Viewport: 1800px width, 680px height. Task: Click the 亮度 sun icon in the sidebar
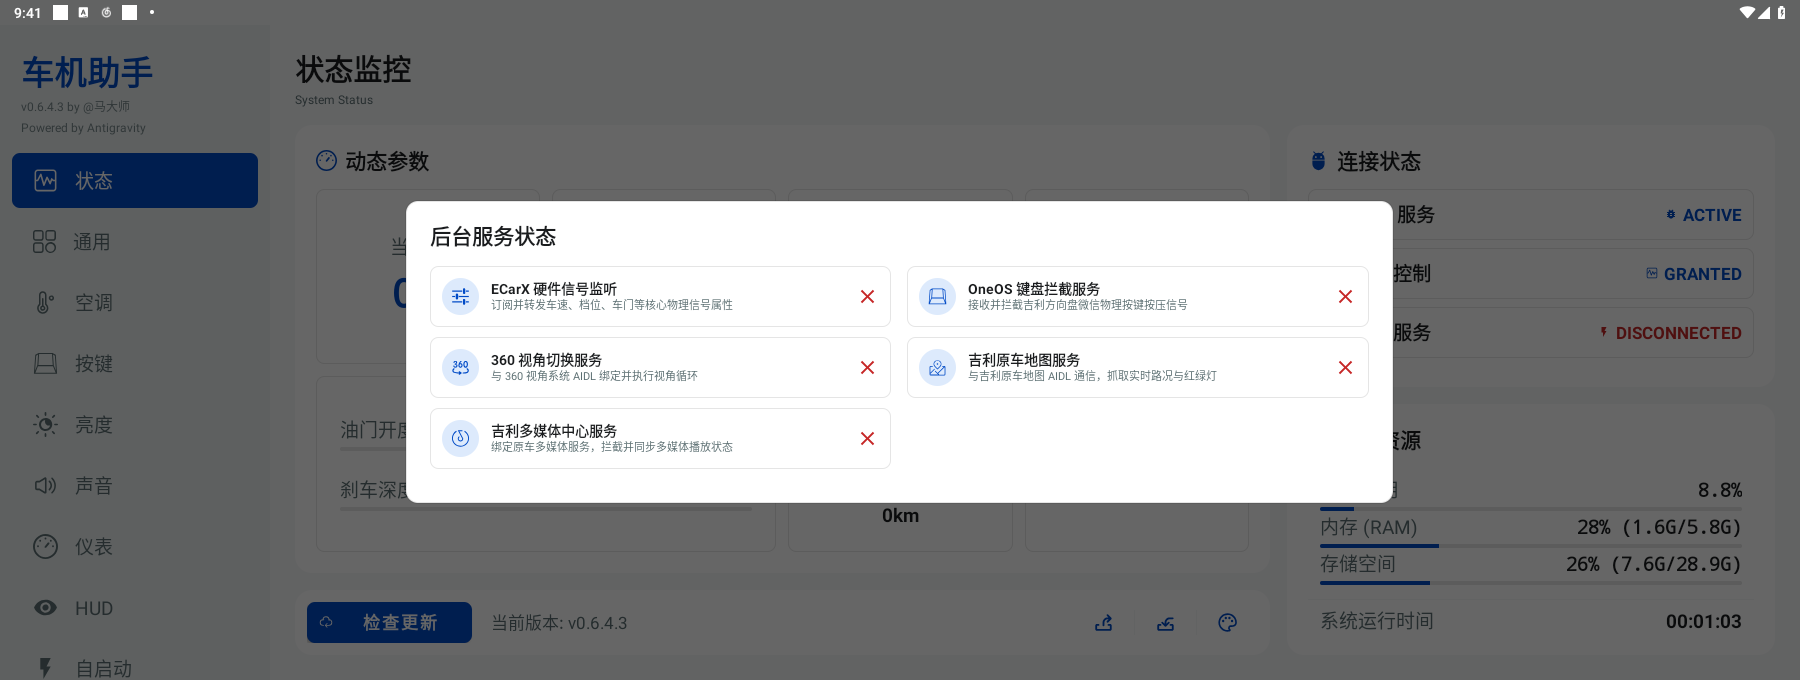45,424
